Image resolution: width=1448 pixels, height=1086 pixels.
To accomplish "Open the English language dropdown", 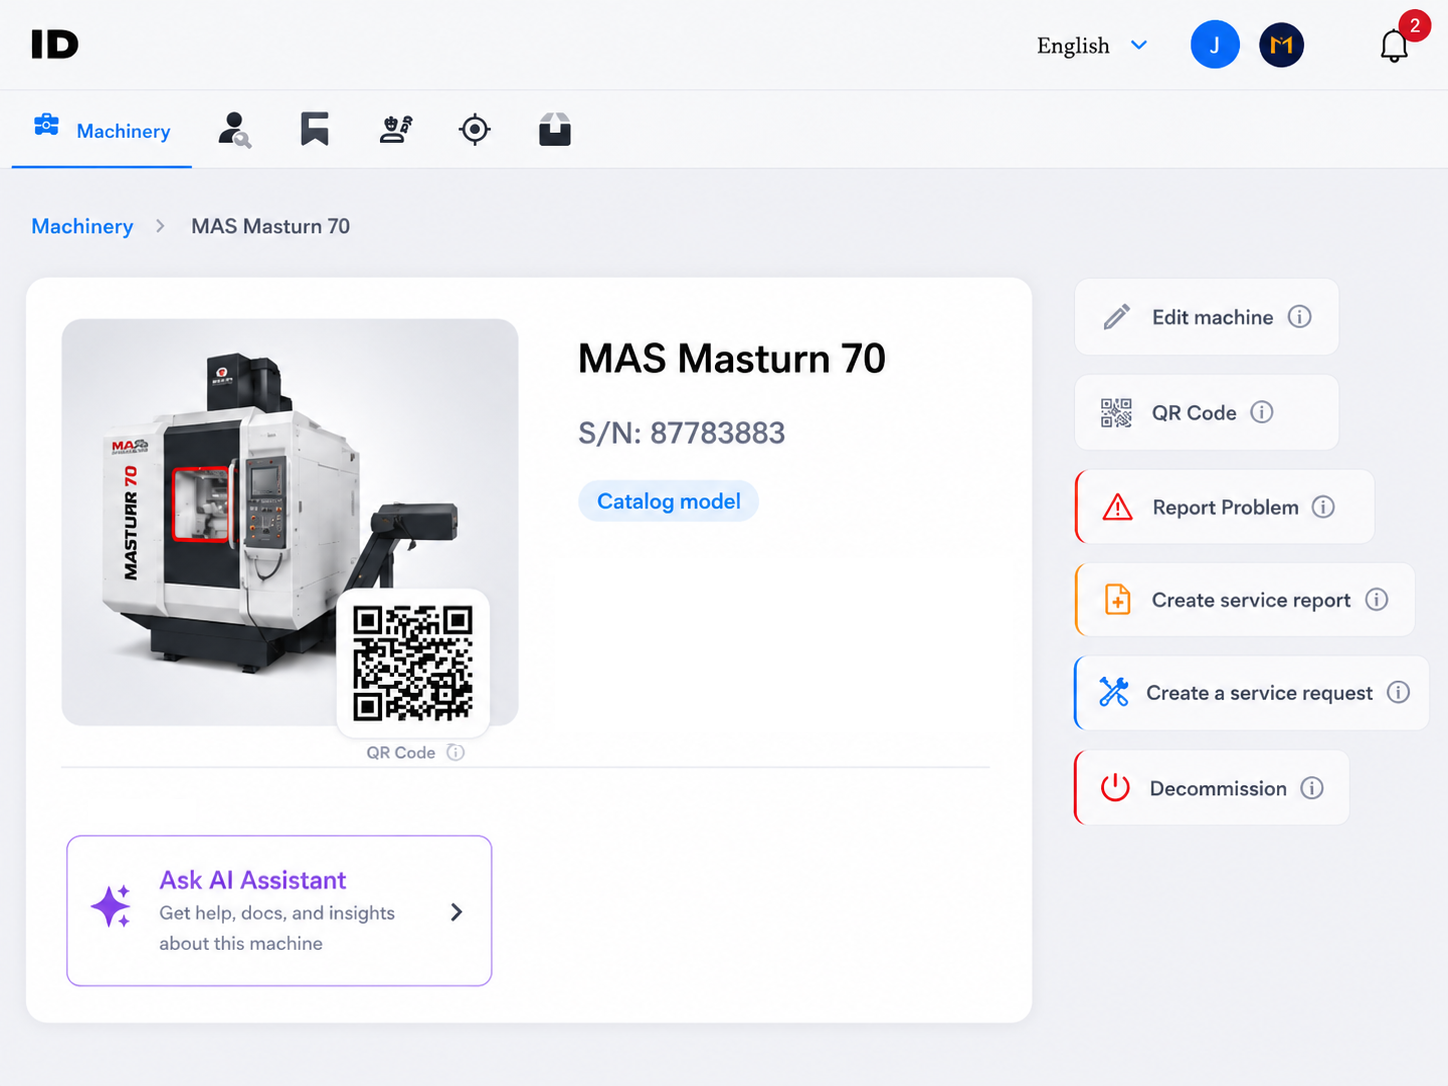I will pyautogui.click(x=1092, y=46).
